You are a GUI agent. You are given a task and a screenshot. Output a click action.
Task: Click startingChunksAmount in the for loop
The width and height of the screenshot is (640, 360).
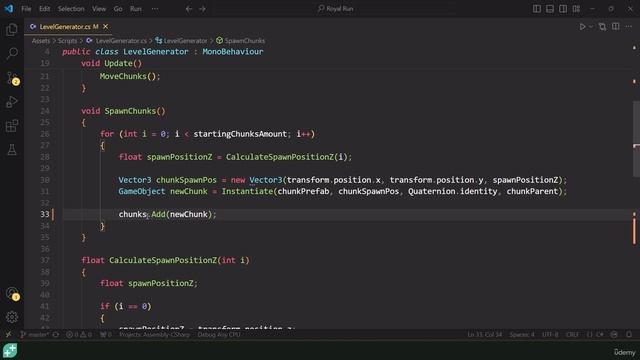pyautogui.click(x=240, y=134)
